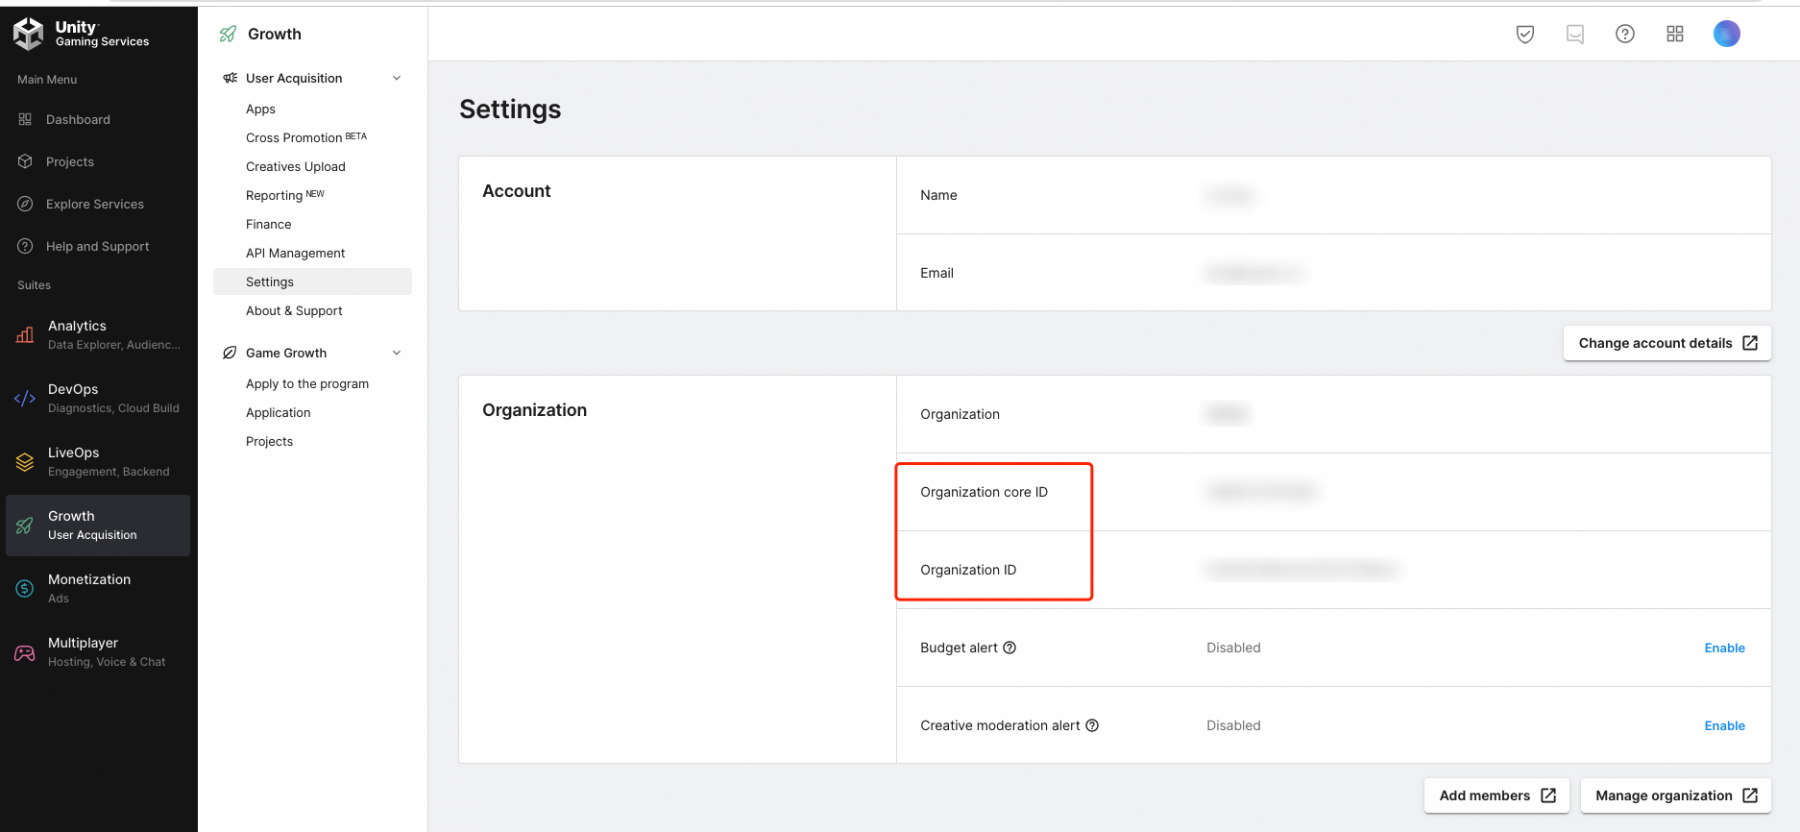Open the help question mark in top bar
The height and width of the screenshot is (832, 1800).
tap(1625, 34)
